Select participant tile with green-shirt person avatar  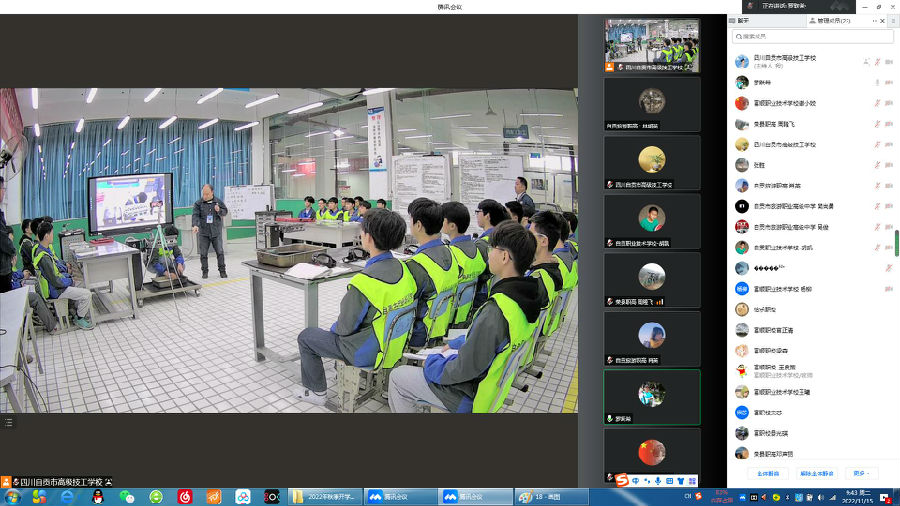tap(652, 221)
